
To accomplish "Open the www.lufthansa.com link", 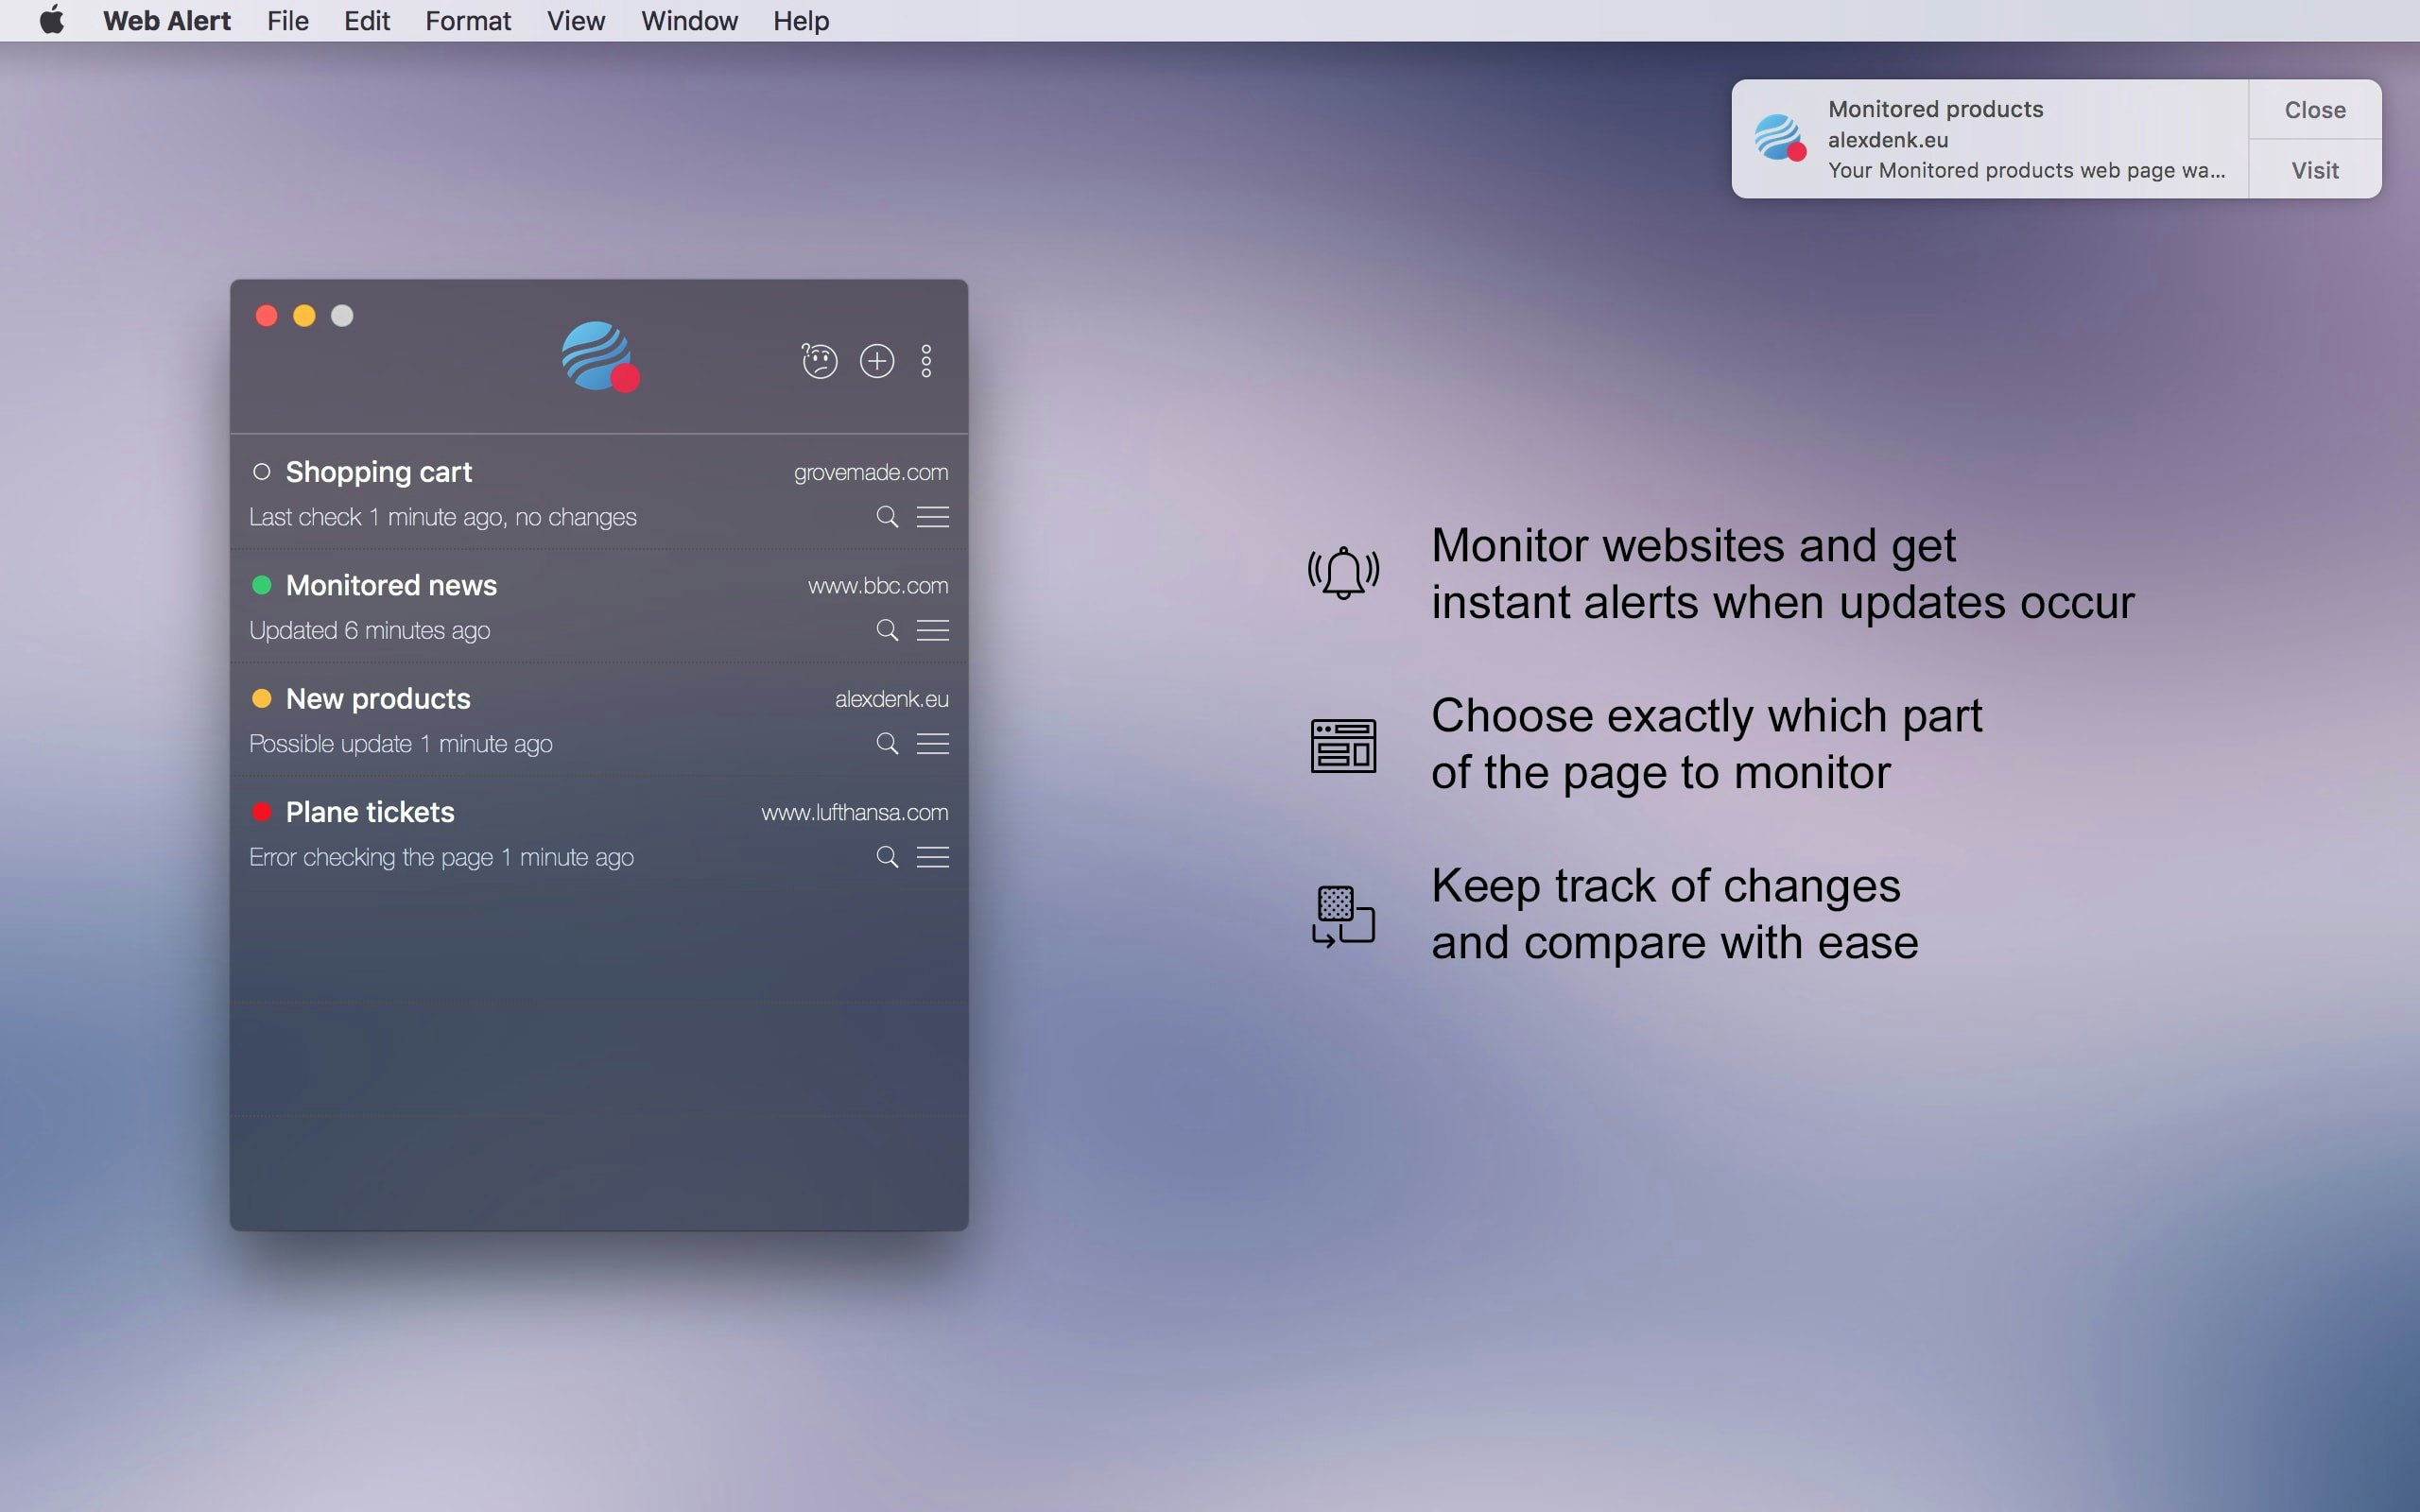I will pyautogui.click(x=854, y=812).
